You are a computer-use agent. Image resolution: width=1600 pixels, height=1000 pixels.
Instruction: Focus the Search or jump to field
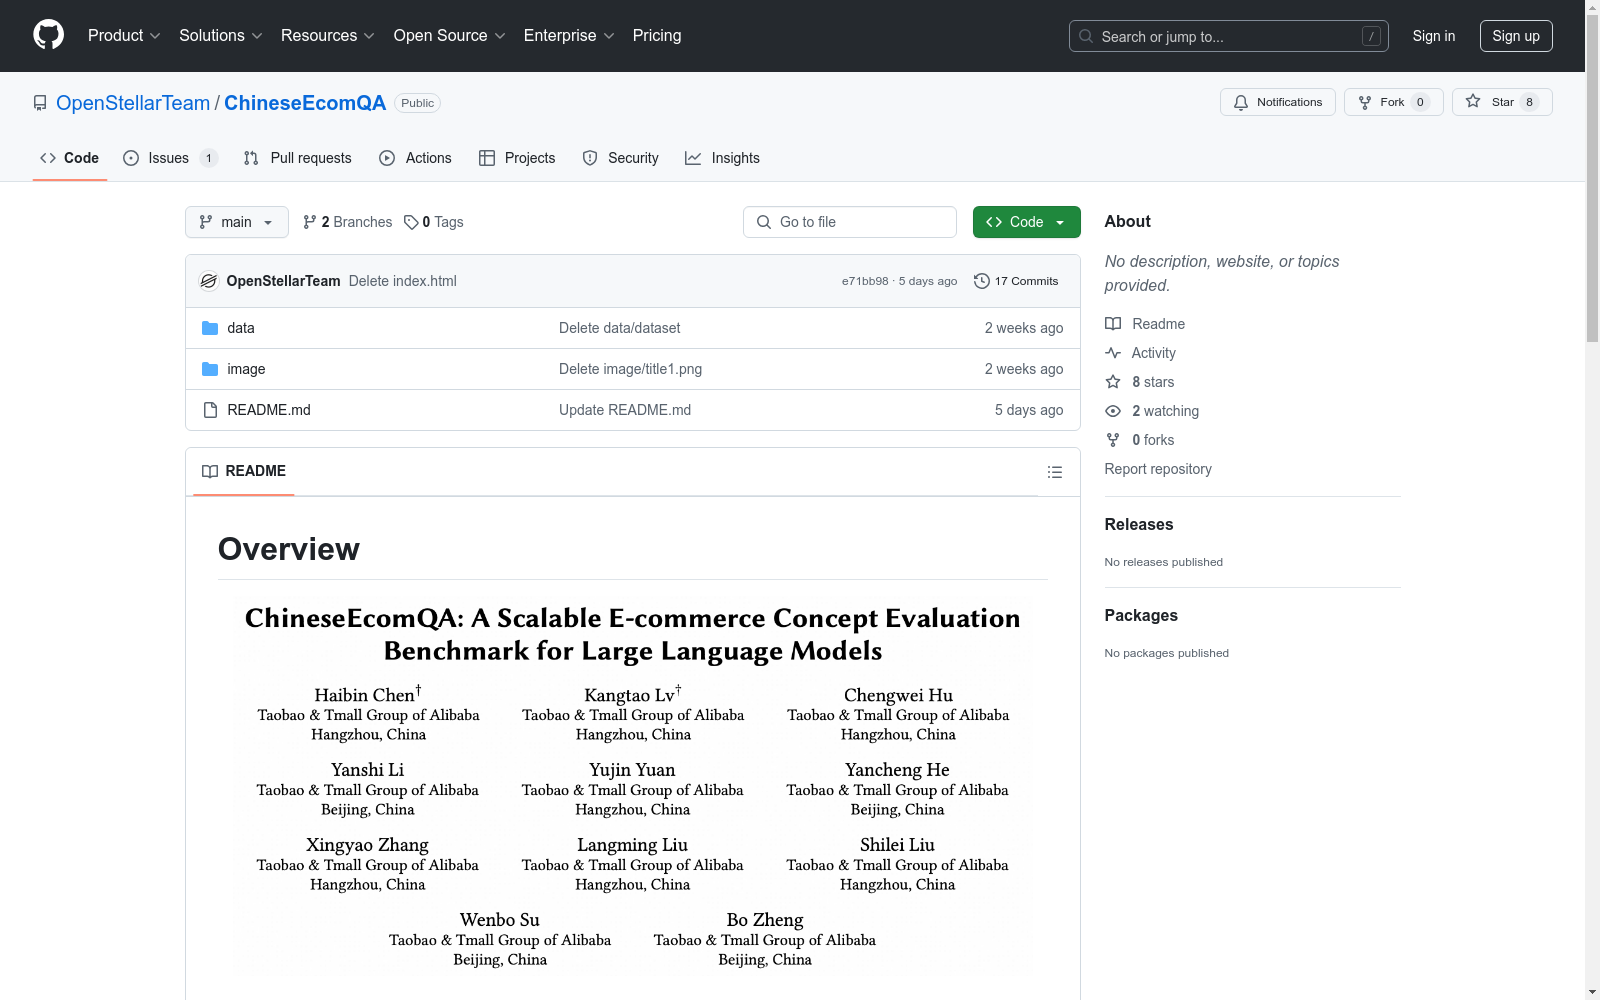point(1229,36)
